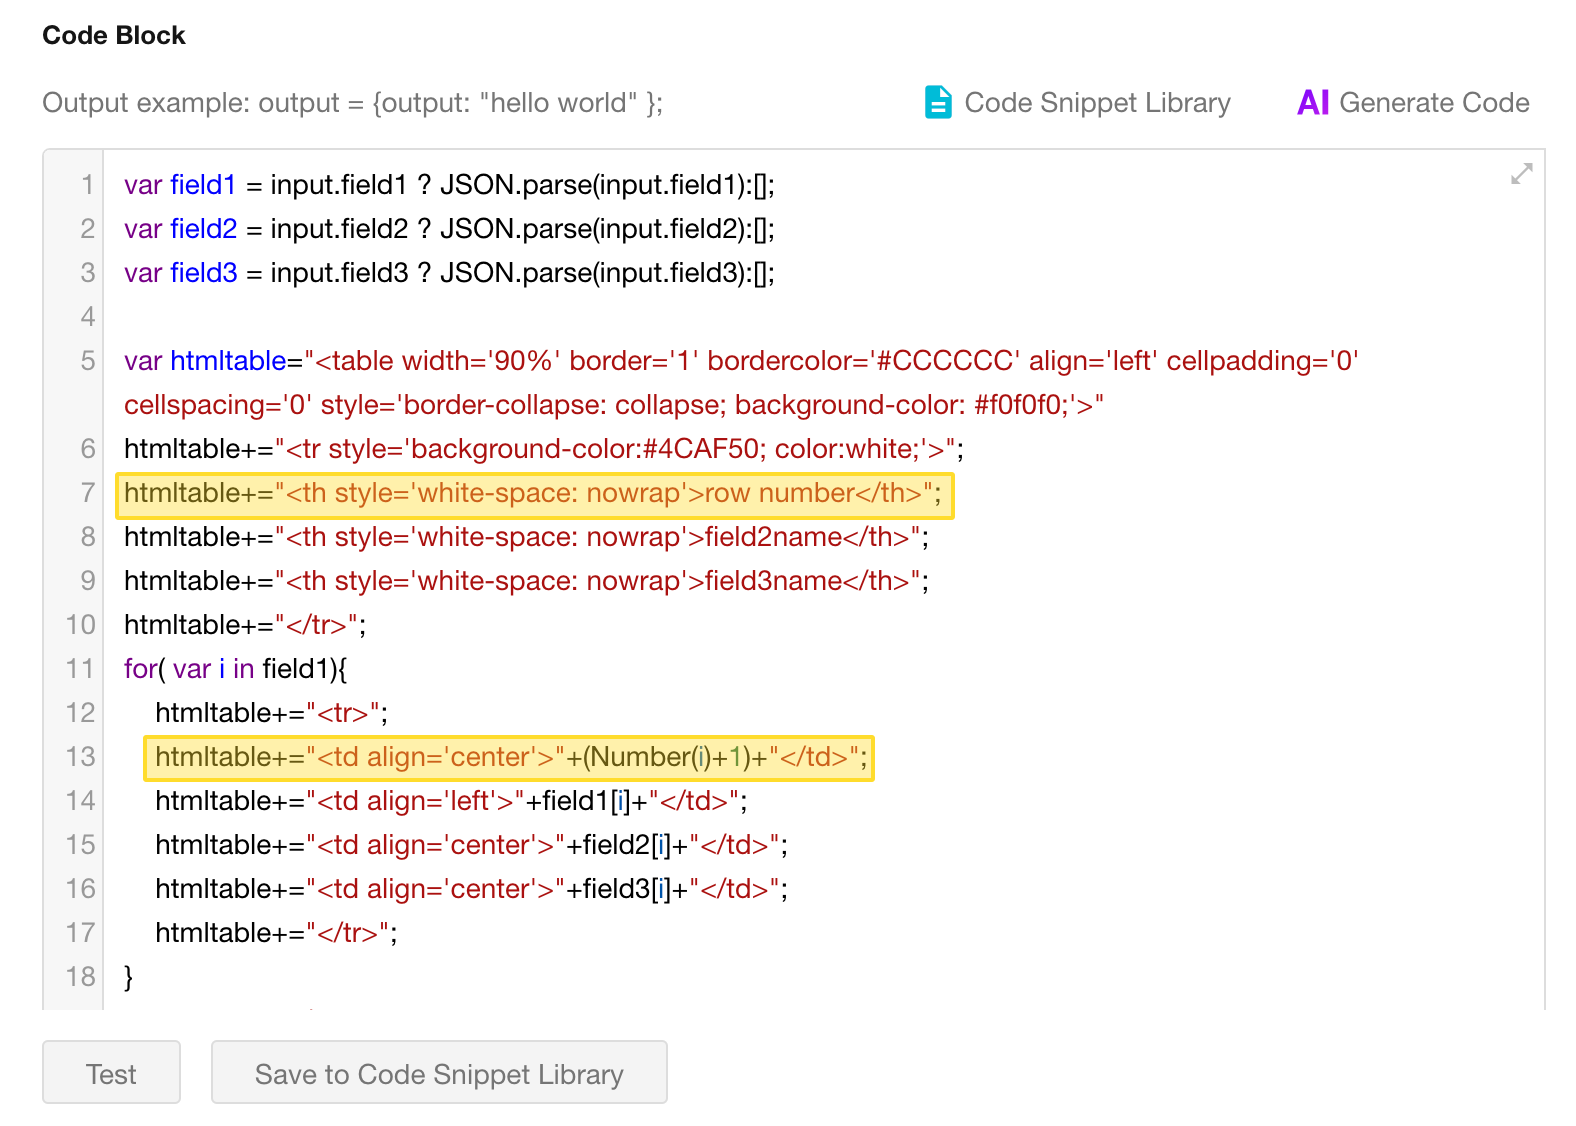Click the align='left' field1[i] code line
Image resolution: width=1576 pixels, height=1126 pixels.
(x=451, y=801)
